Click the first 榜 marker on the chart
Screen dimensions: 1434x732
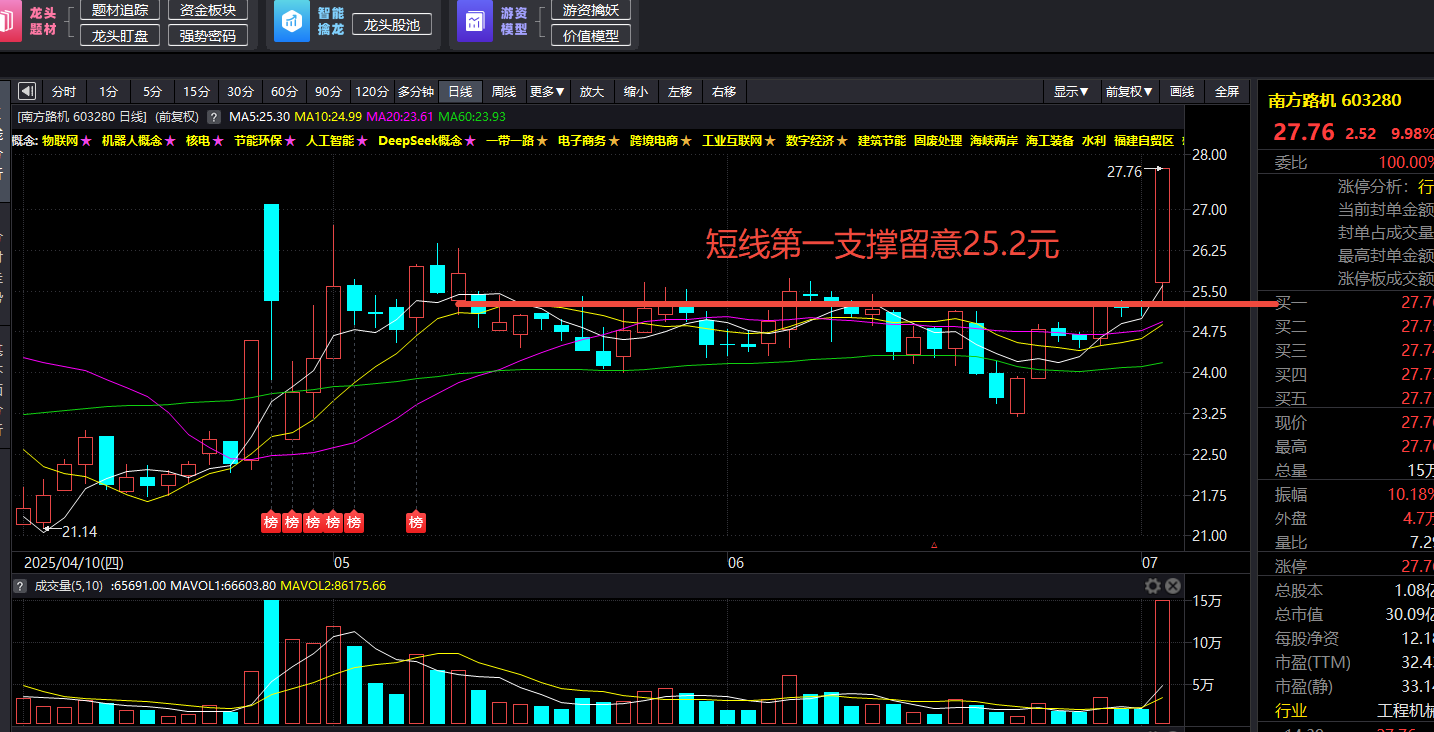271,522
